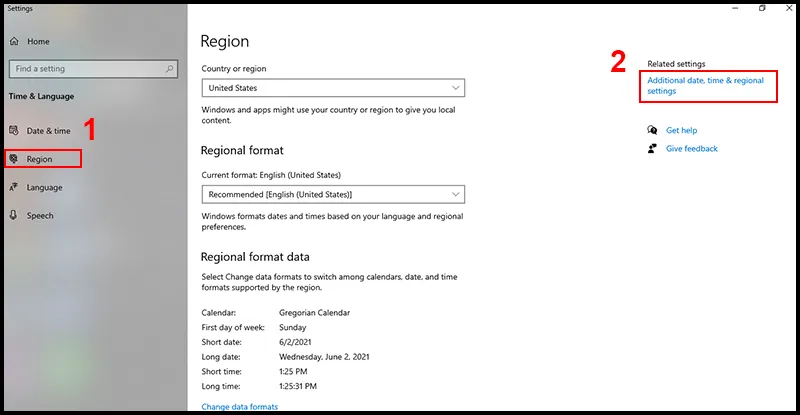800x415 pixels.
Task: Click the Home house icon in sidebar
Action: coord(14,42)
